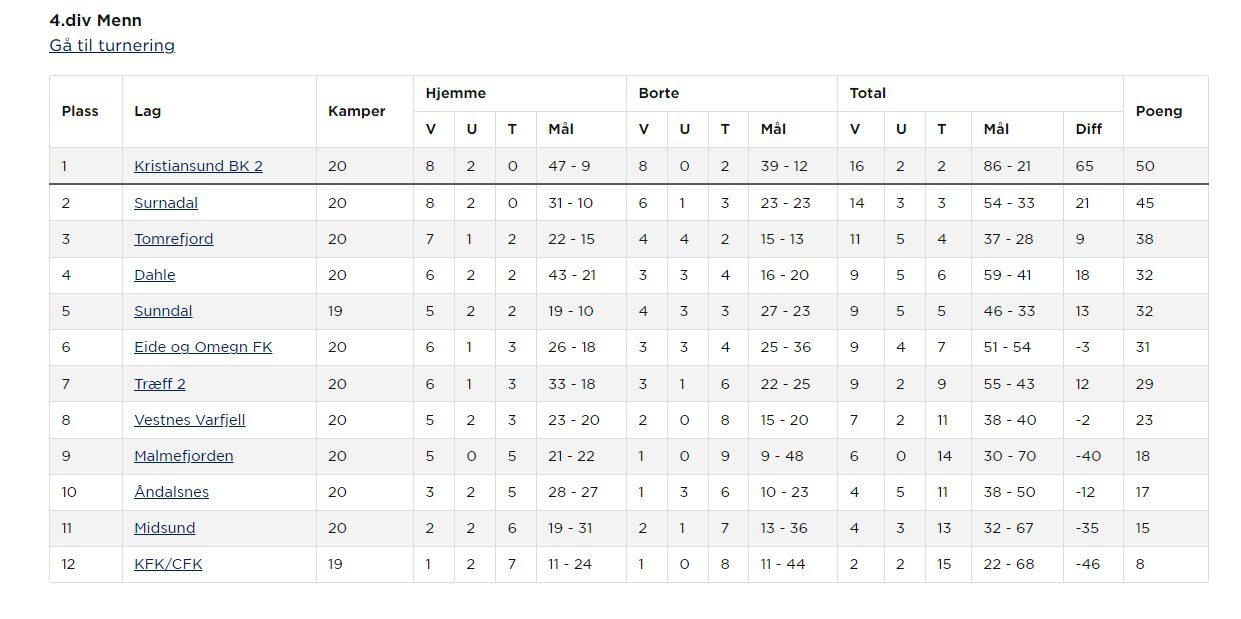View the Åndalsnes team page
Viewport: 1241px width, 619px height.
click(x=171, y=492)
